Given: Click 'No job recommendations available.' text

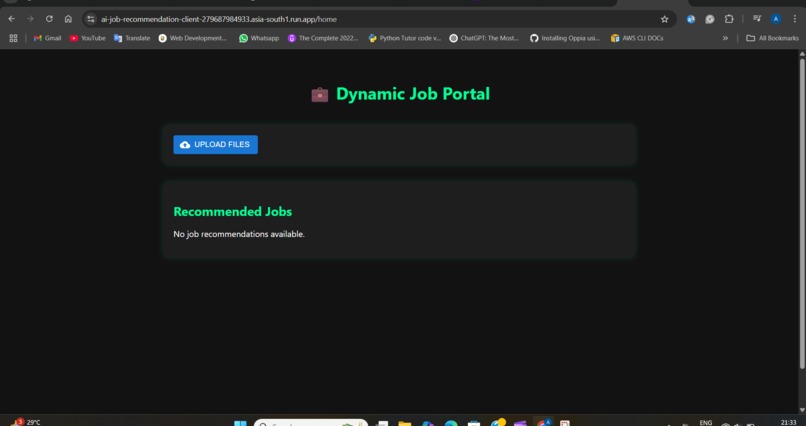Looking at the screenshot, I should 239,234.
